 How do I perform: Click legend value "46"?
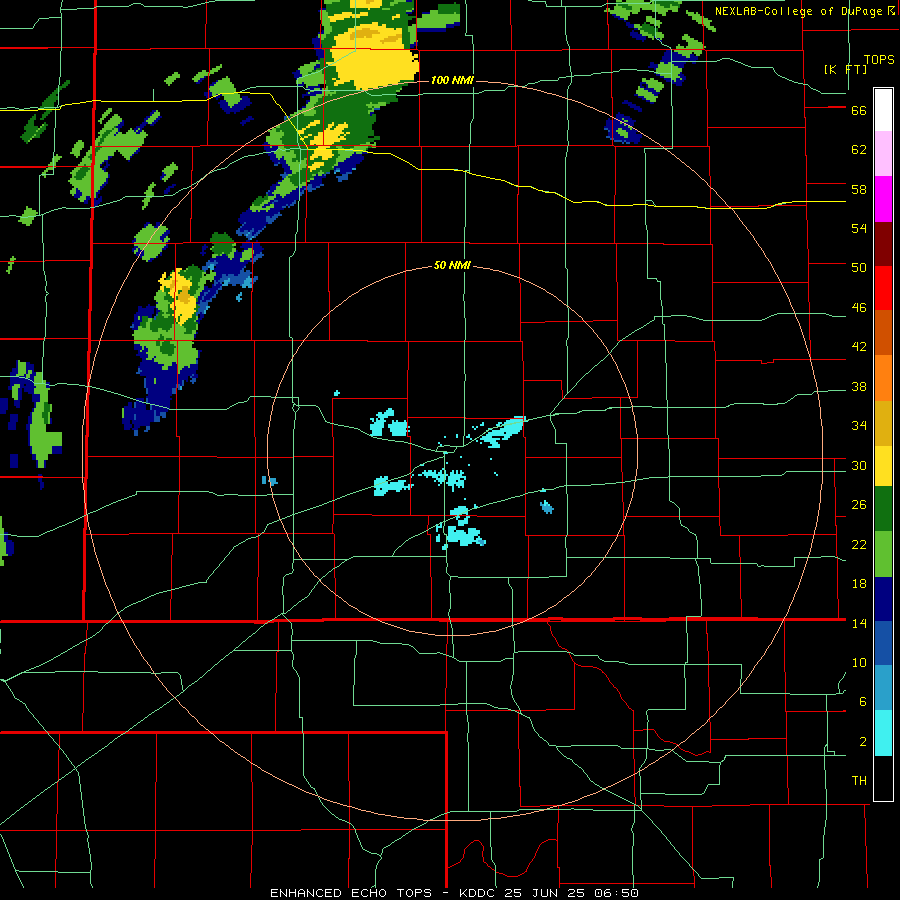pos(859,308)
